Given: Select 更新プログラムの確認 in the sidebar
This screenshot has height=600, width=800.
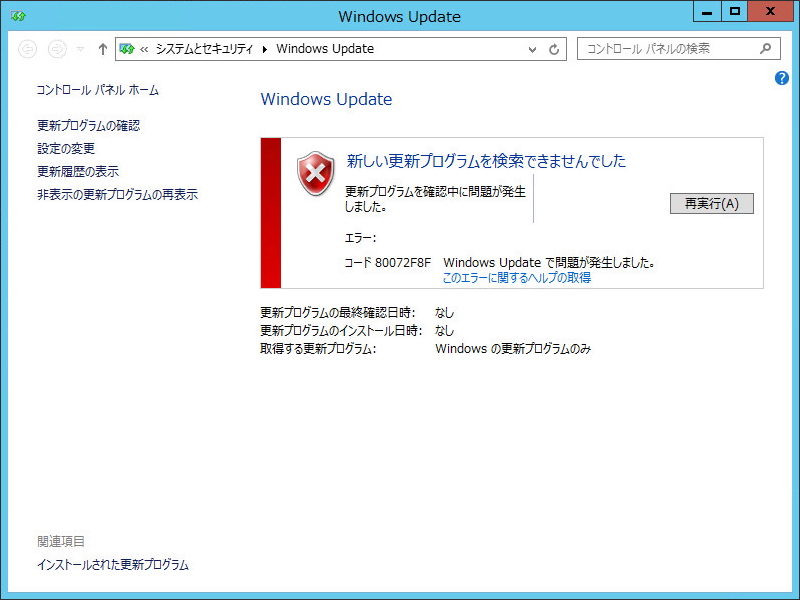Looking at the screenshot, I should pos(88,126).
